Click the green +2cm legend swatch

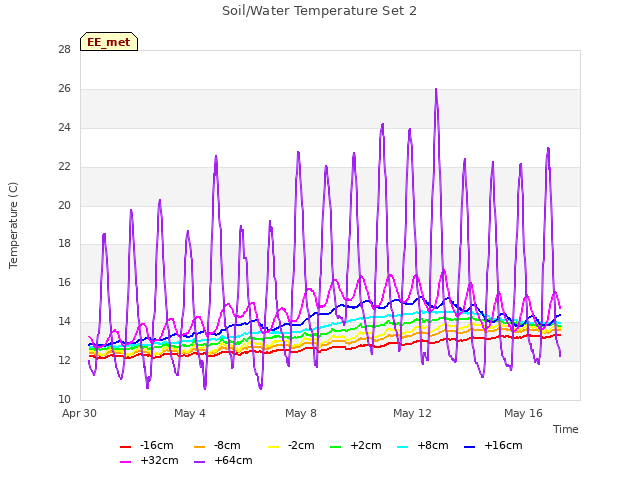[x=336, y=447]
